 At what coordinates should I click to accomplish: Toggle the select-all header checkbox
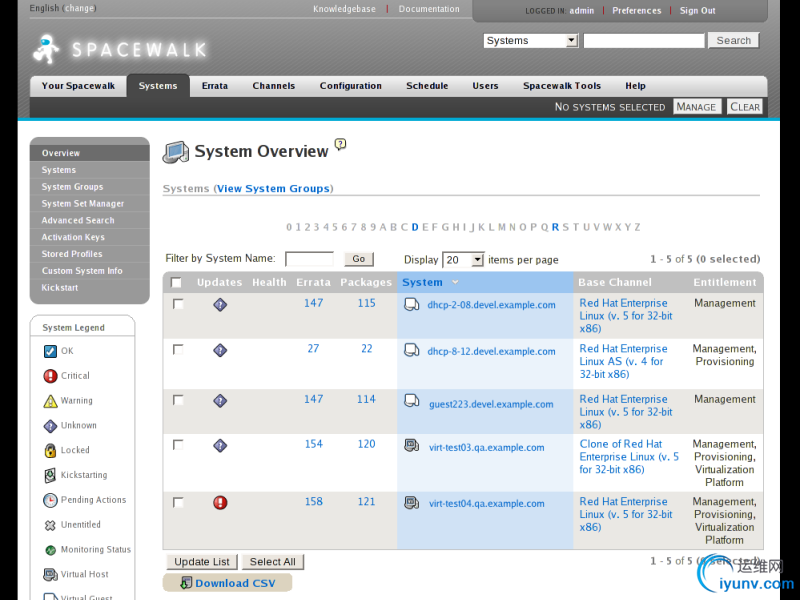[x=177, y=282]
